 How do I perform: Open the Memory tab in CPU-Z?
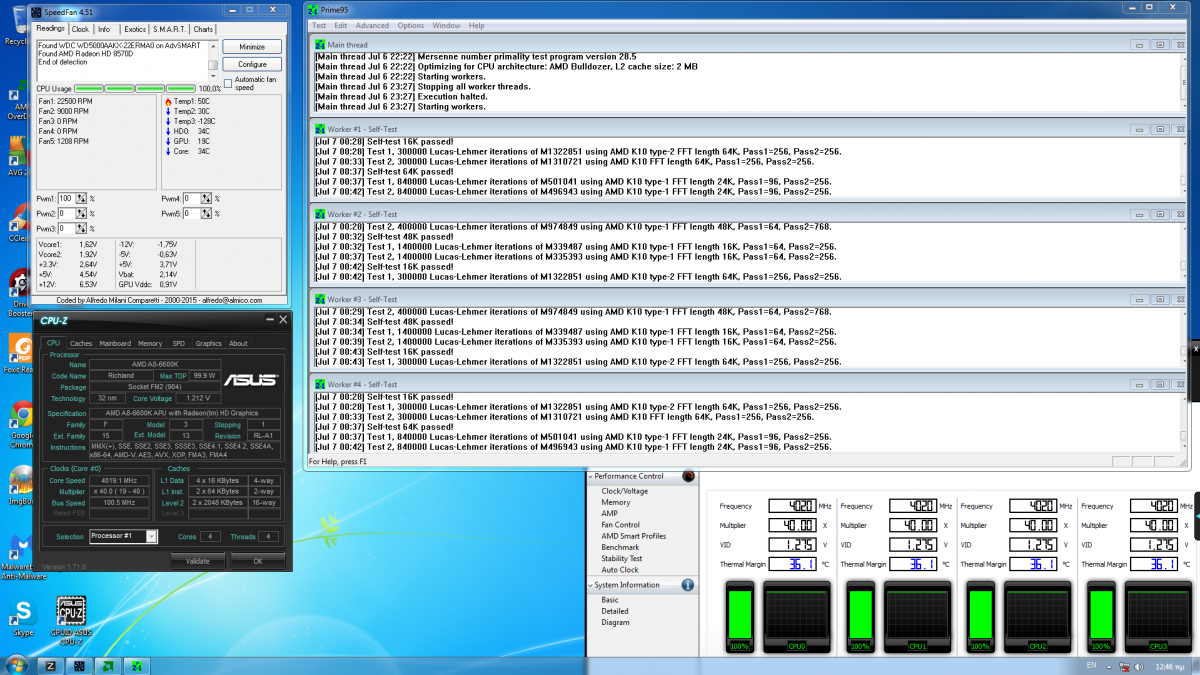point(150,343)
